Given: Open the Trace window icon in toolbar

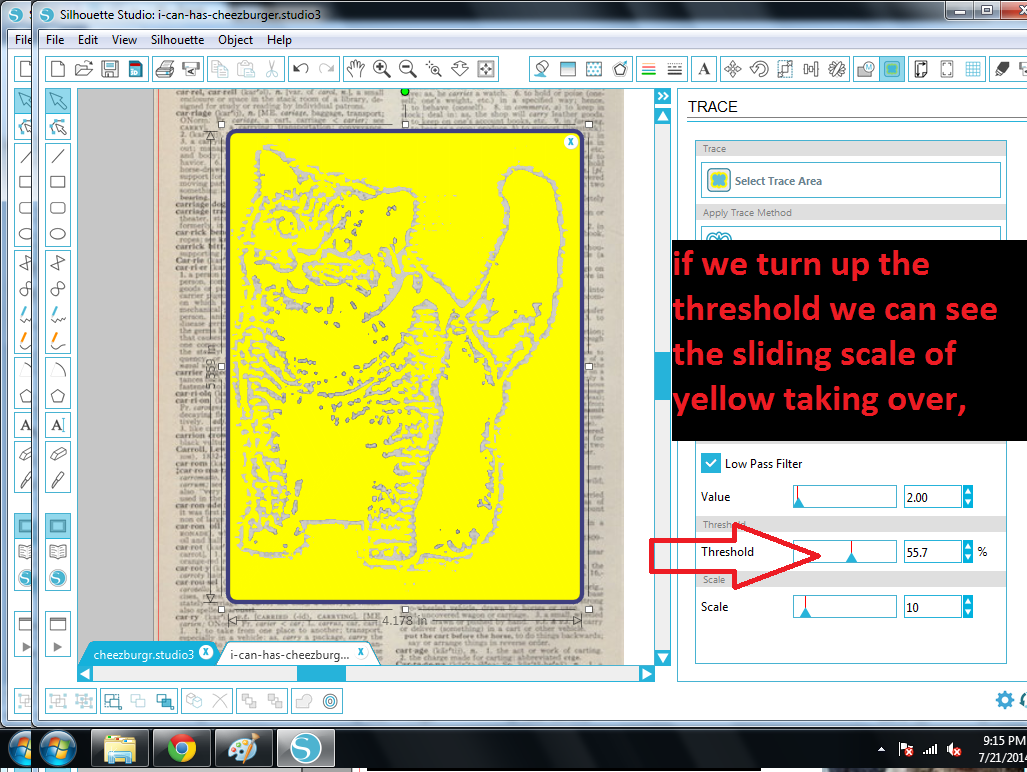Looking at the screenshot, I should [x=892, y=69].
